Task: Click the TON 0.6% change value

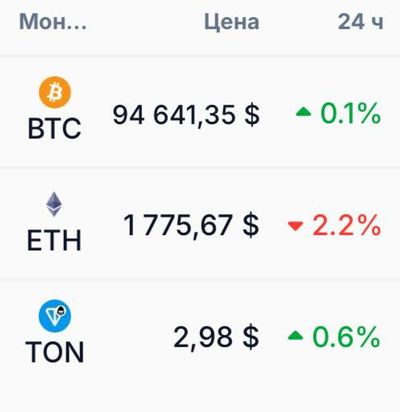Action: [x=346, y=336]
